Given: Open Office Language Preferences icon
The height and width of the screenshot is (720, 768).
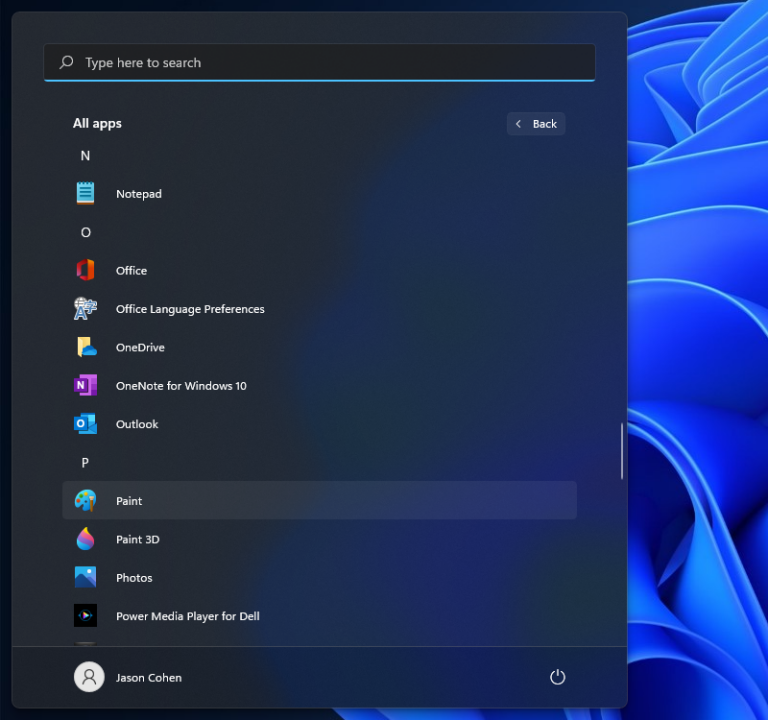Looking at the screenshot, I should tap(85, 309).
